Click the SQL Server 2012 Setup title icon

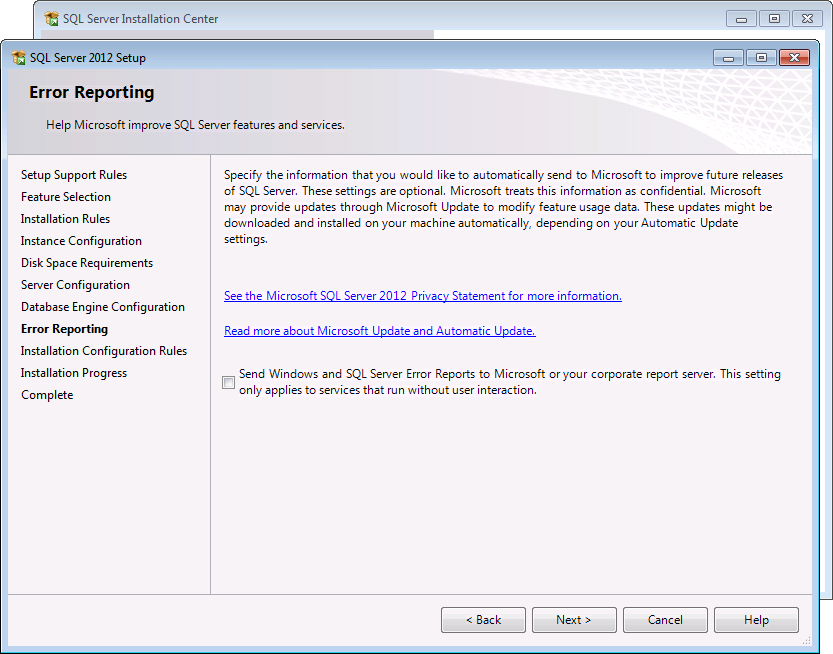tap(19, 57)
